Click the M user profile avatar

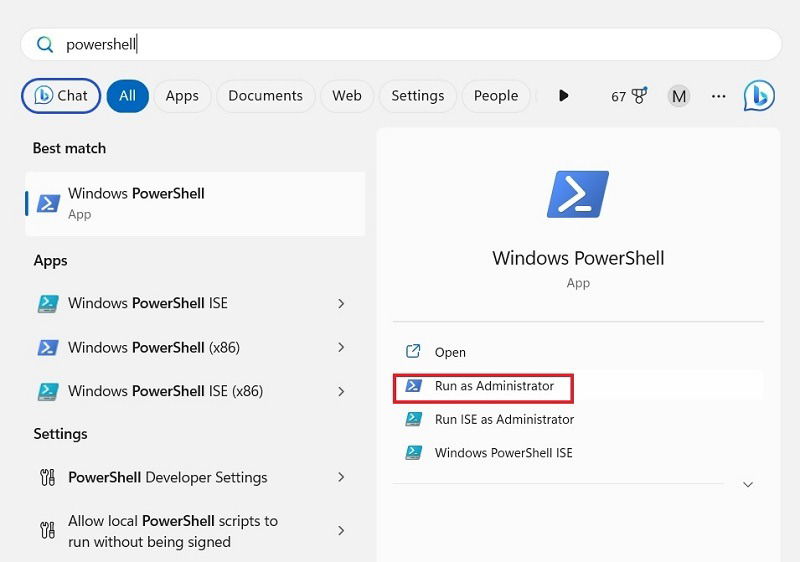(x=679, y=96)
